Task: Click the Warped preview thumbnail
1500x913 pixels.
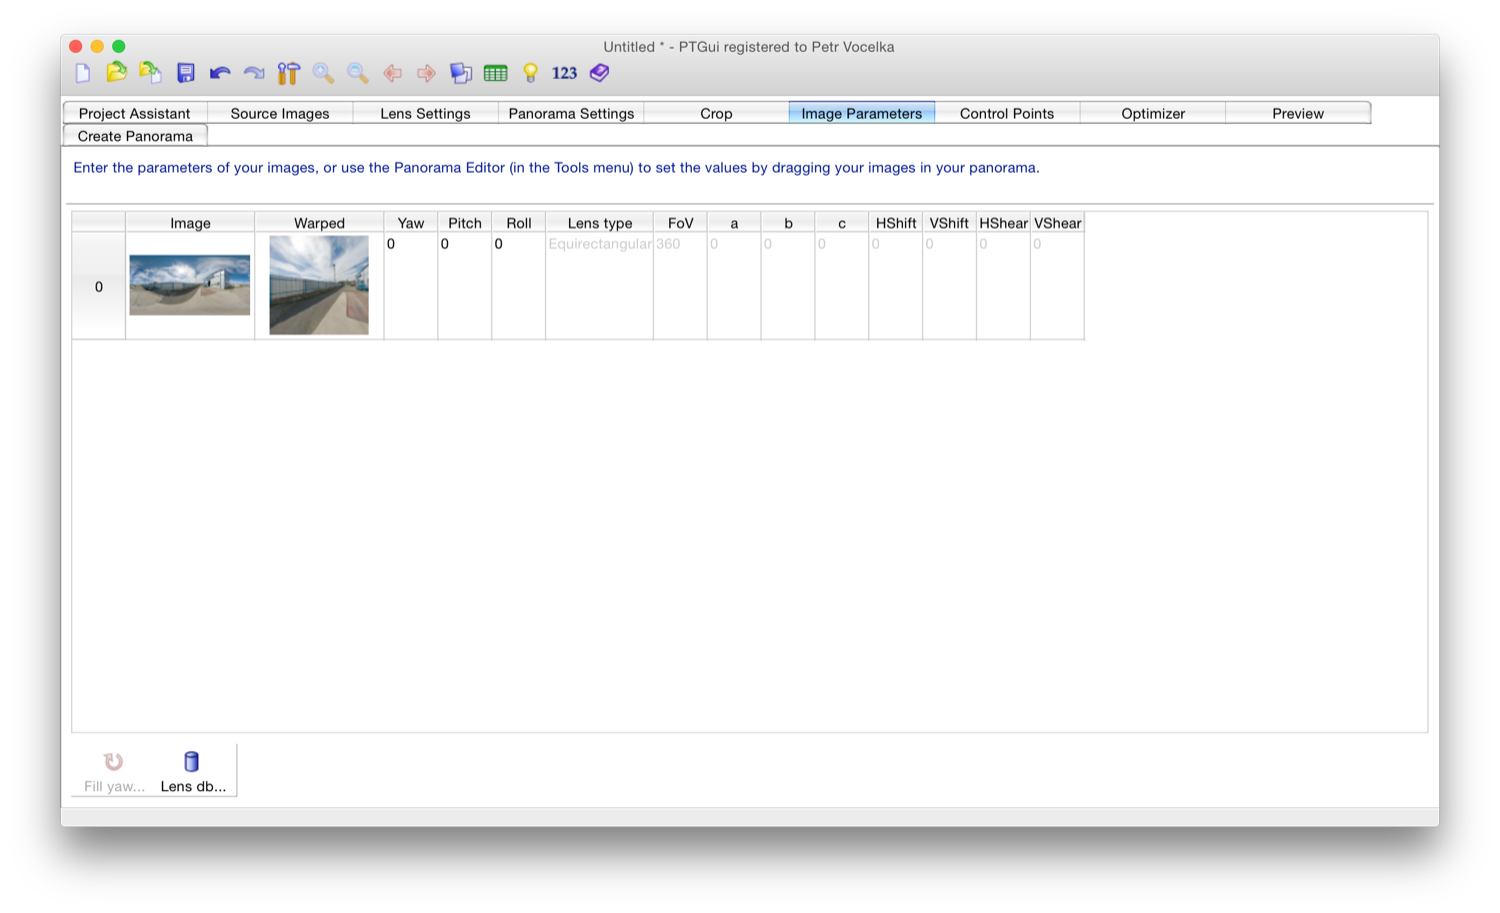Action: tap(319, 285)
